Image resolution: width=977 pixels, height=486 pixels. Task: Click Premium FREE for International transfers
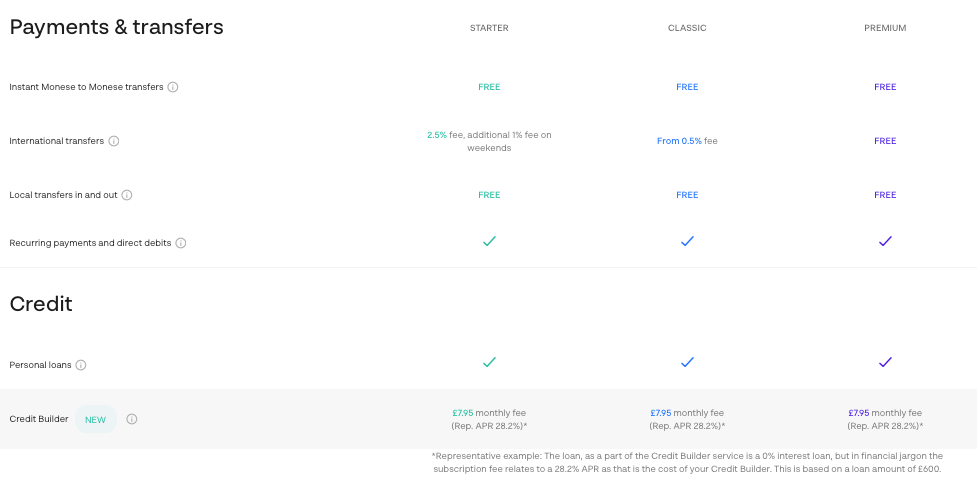885,141
